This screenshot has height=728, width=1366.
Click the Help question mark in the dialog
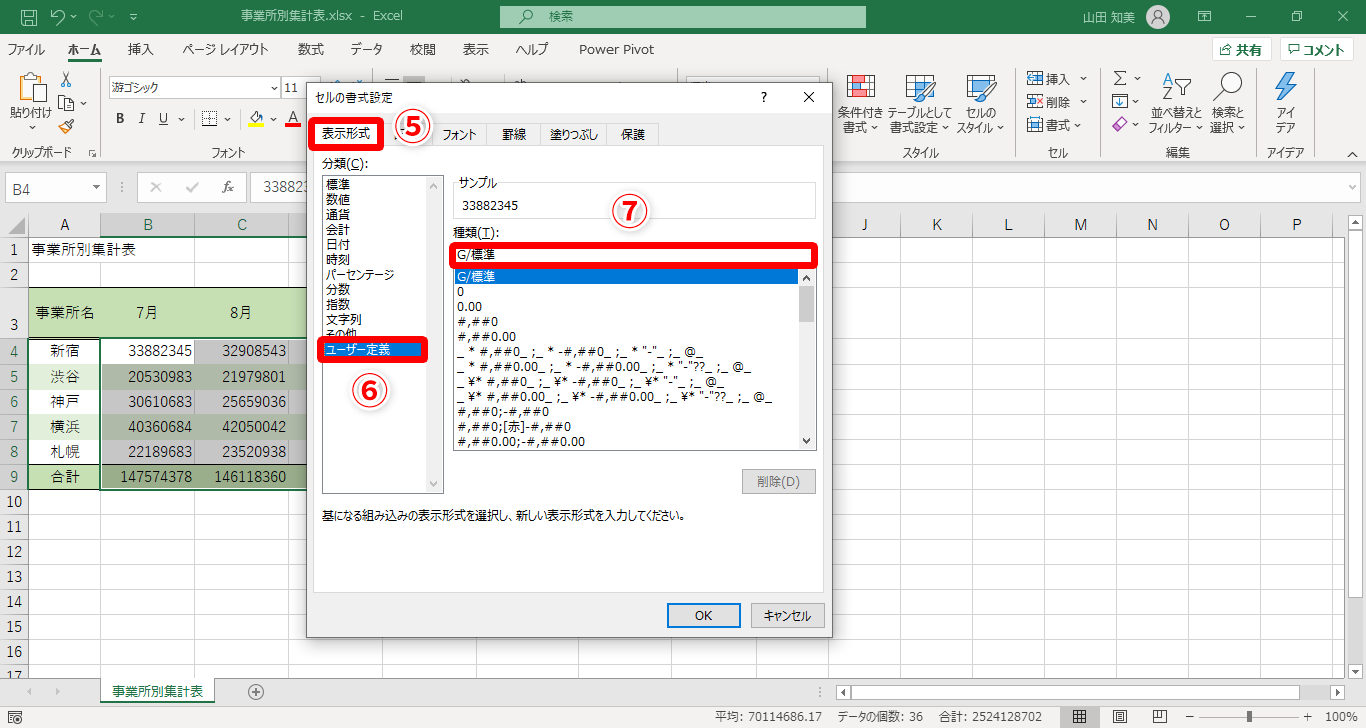[x=764, y=97]
